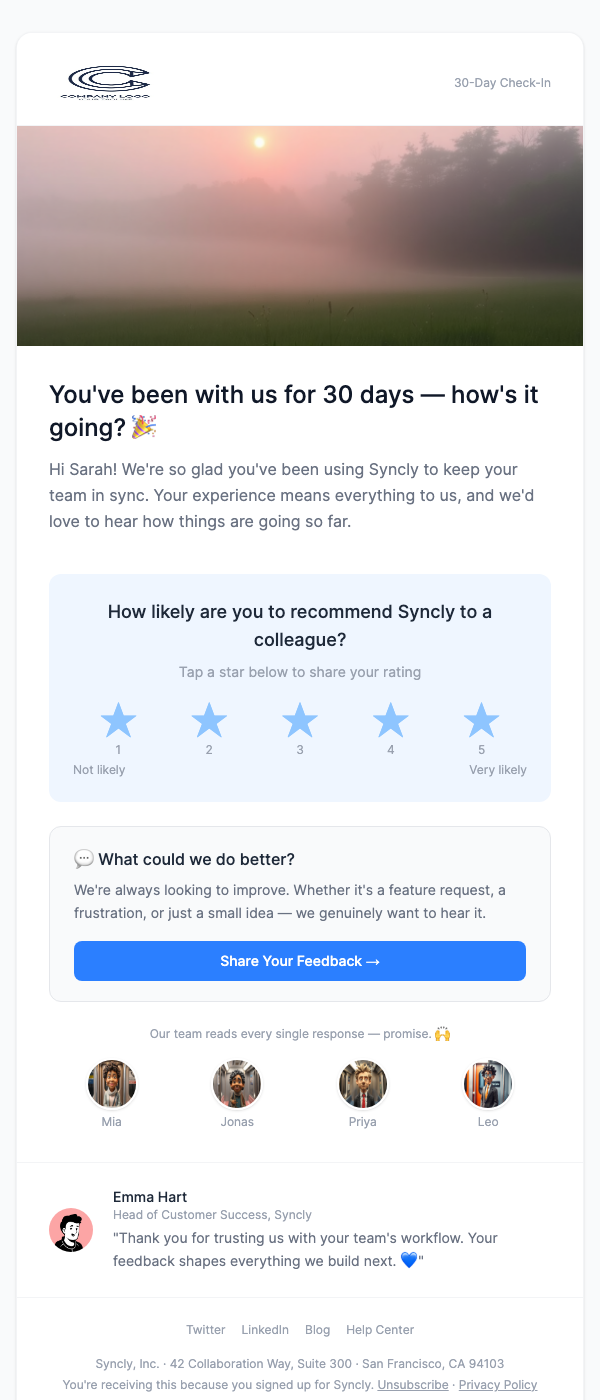Viewport: 600px width, 1400px height.
Task: Click the Syncly company logo
Action: point(108,82)
